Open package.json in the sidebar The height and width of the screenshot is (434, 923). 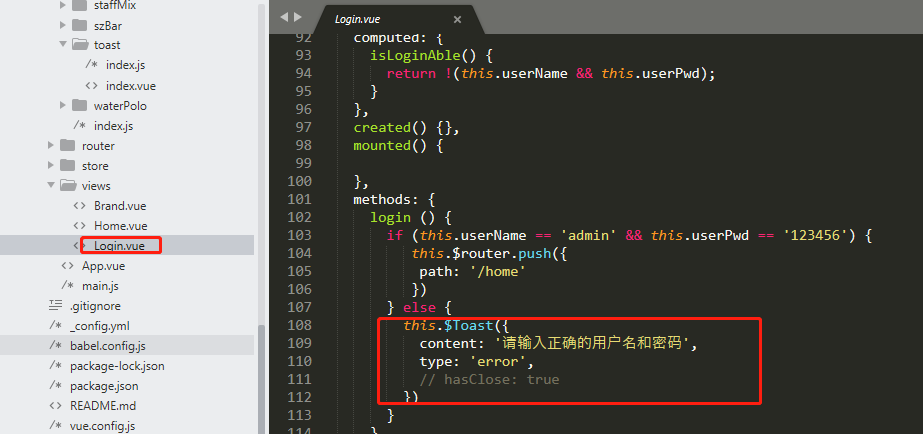click(104, 386)
